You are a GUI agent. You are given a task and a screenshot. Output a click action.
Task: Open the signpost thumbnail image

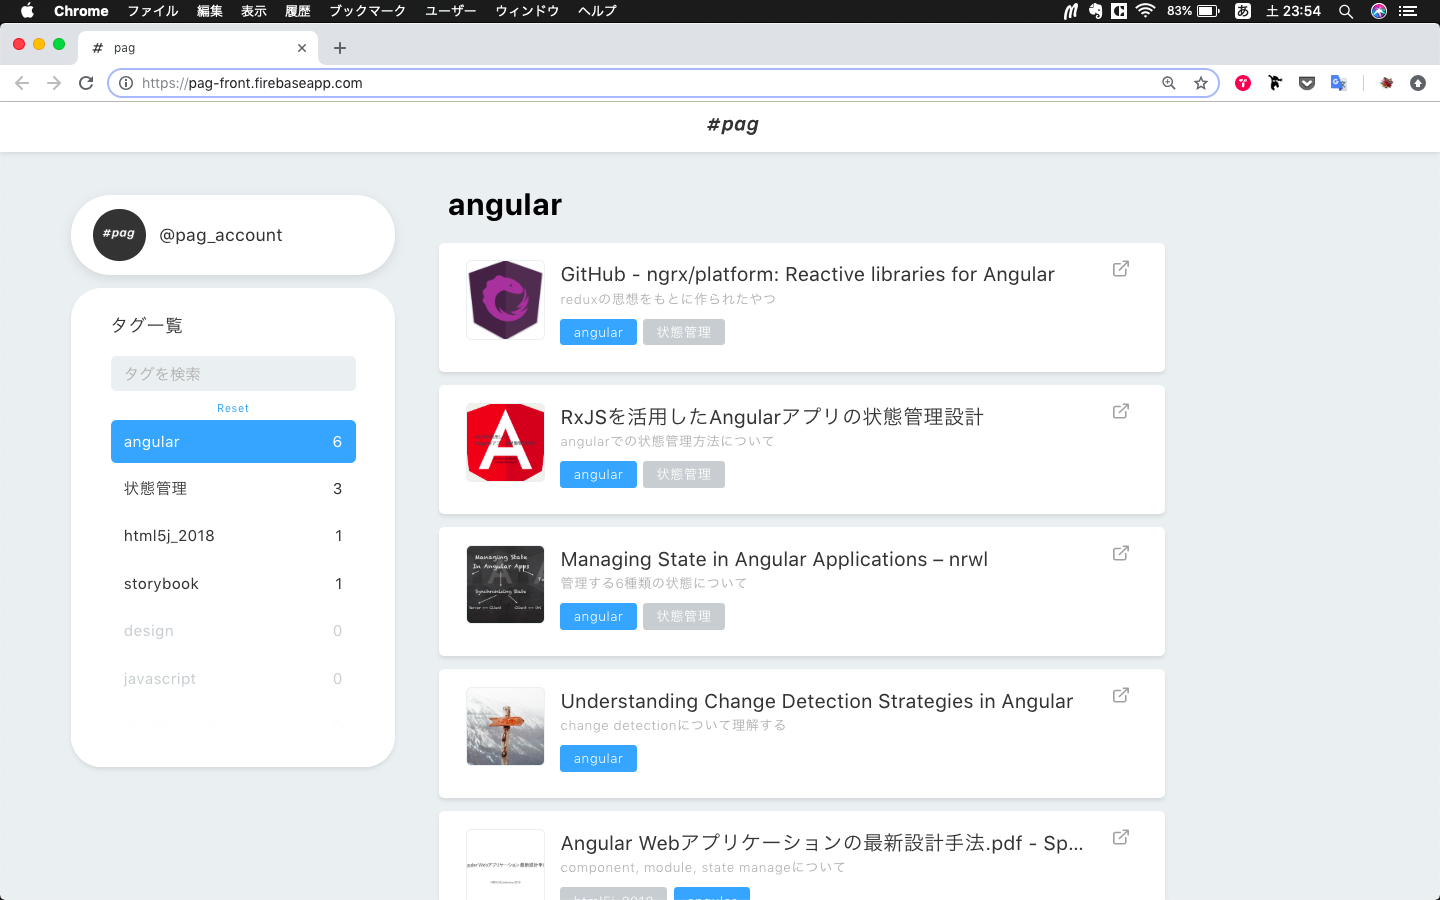(x=505, y=726)
